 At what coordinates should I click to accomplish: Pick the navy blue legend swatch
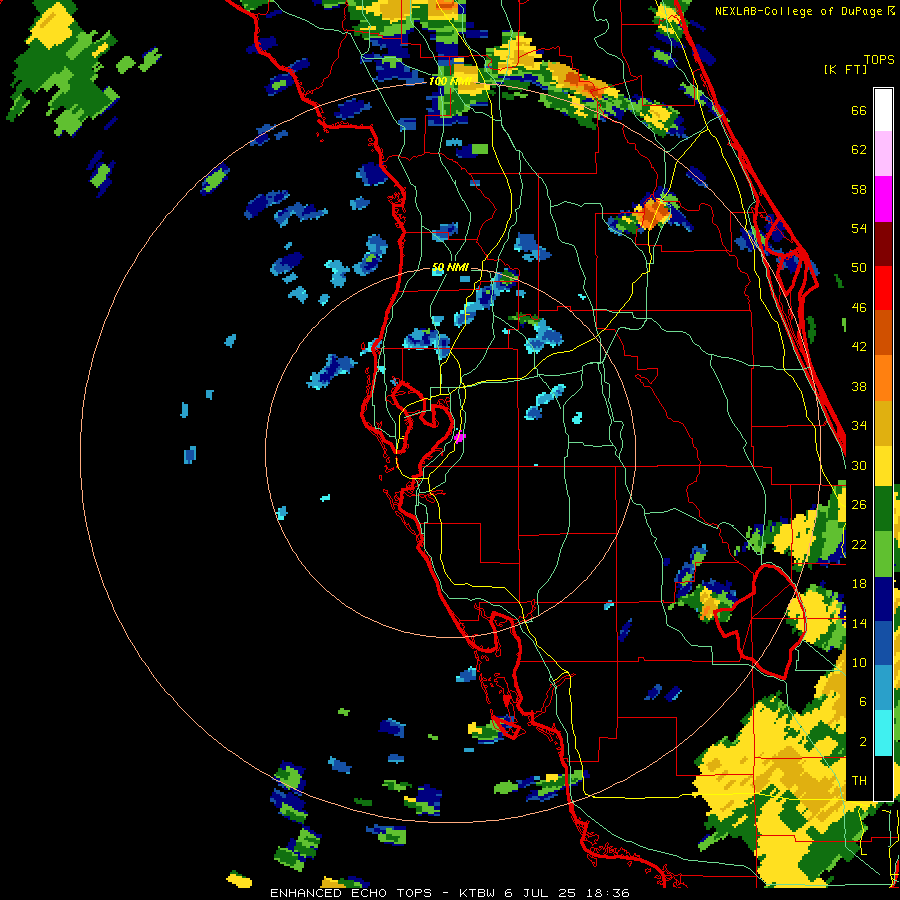pos(883,599)
